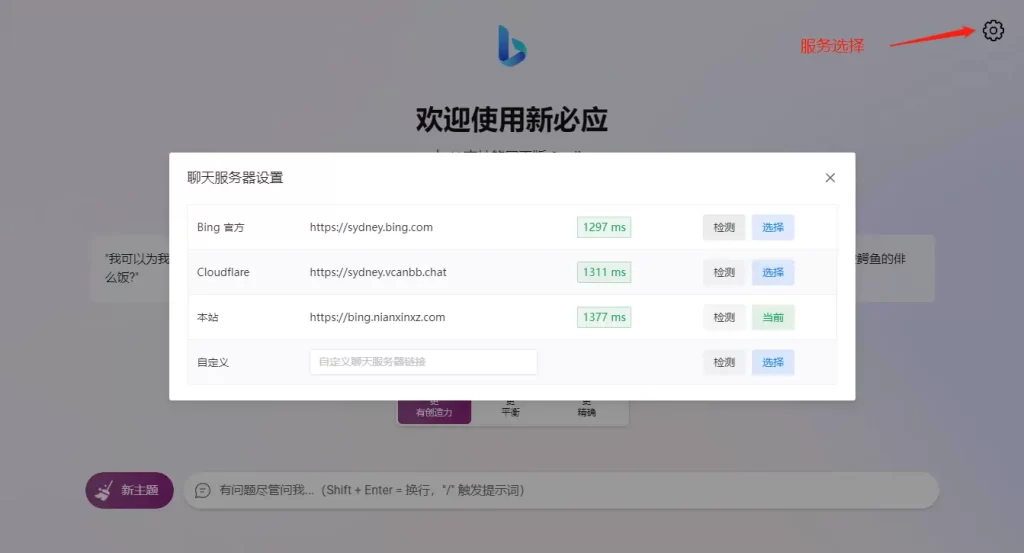Click the Cloudflare row label
1024x553 pixels.
223,272
